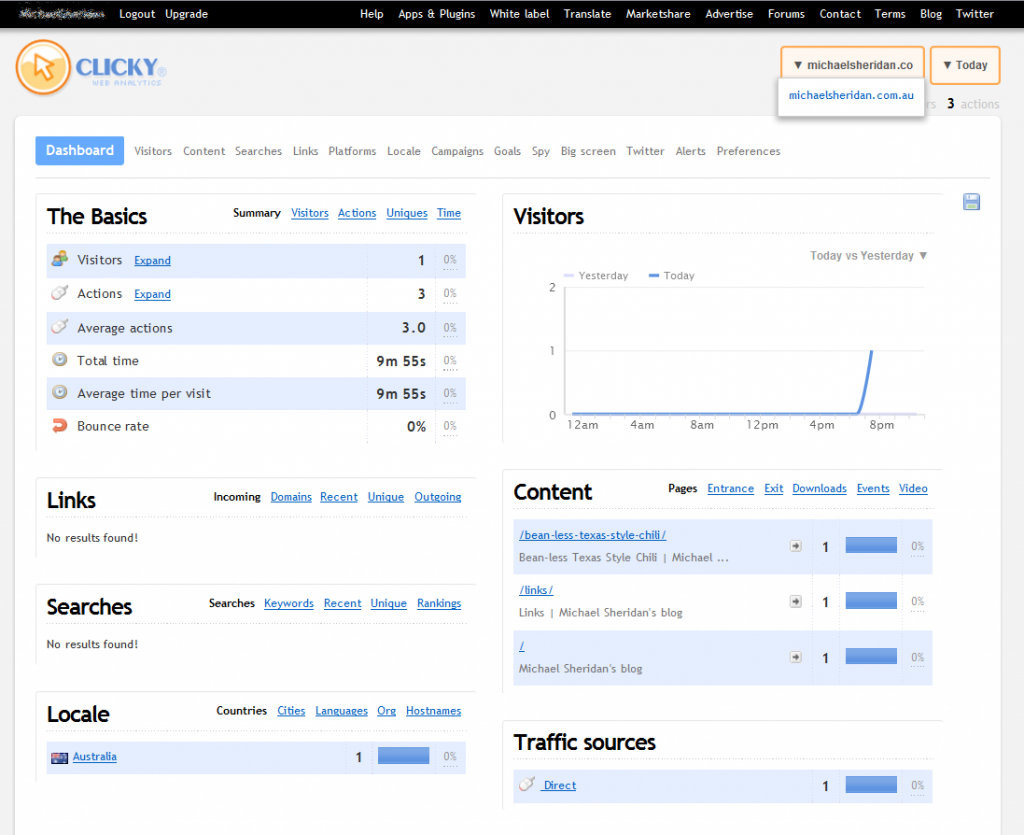Click the "Traffic sources" panel heading
This screenshot has height=835, width=1024.
(584, 742)
